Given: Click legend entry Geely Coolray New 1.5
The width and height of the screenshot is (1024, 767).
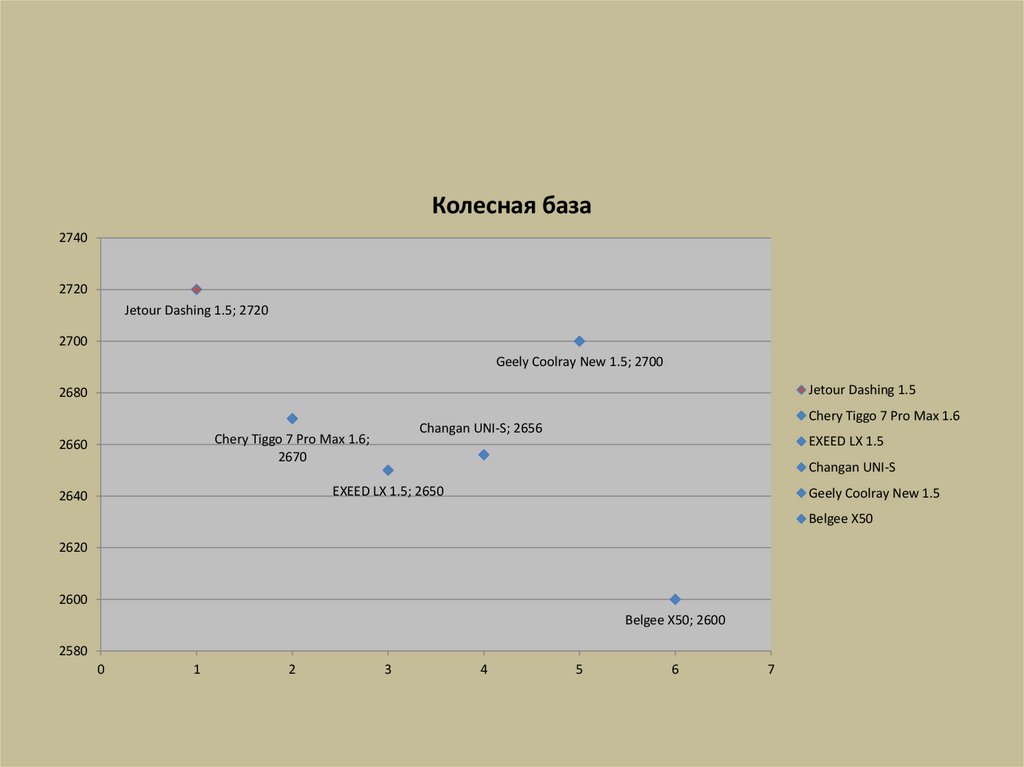Looking at the screenshot, I should click(x=868, y=493).
